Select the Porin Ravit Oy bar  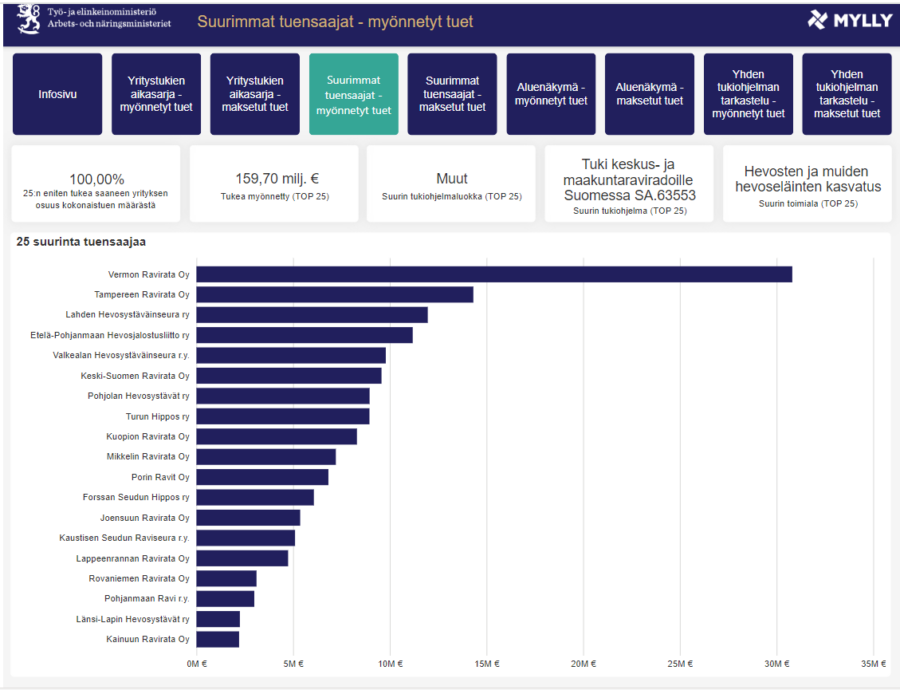point(262,477)
